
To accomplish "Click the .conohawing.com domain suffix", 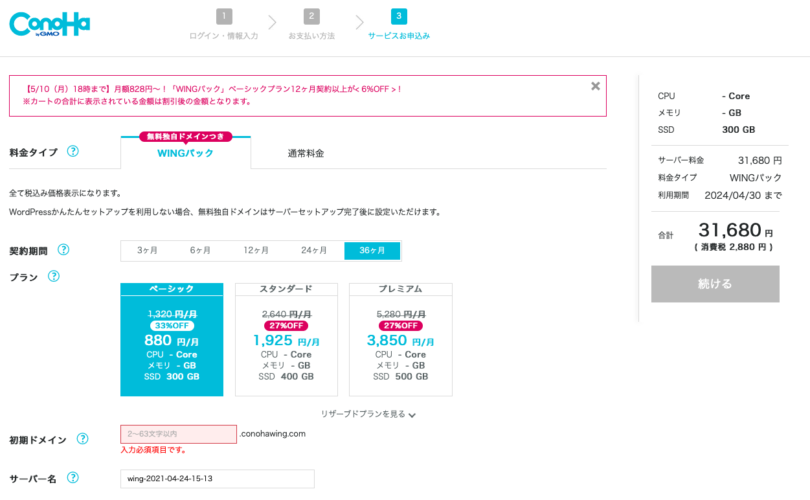I will [x=272, y=434].
